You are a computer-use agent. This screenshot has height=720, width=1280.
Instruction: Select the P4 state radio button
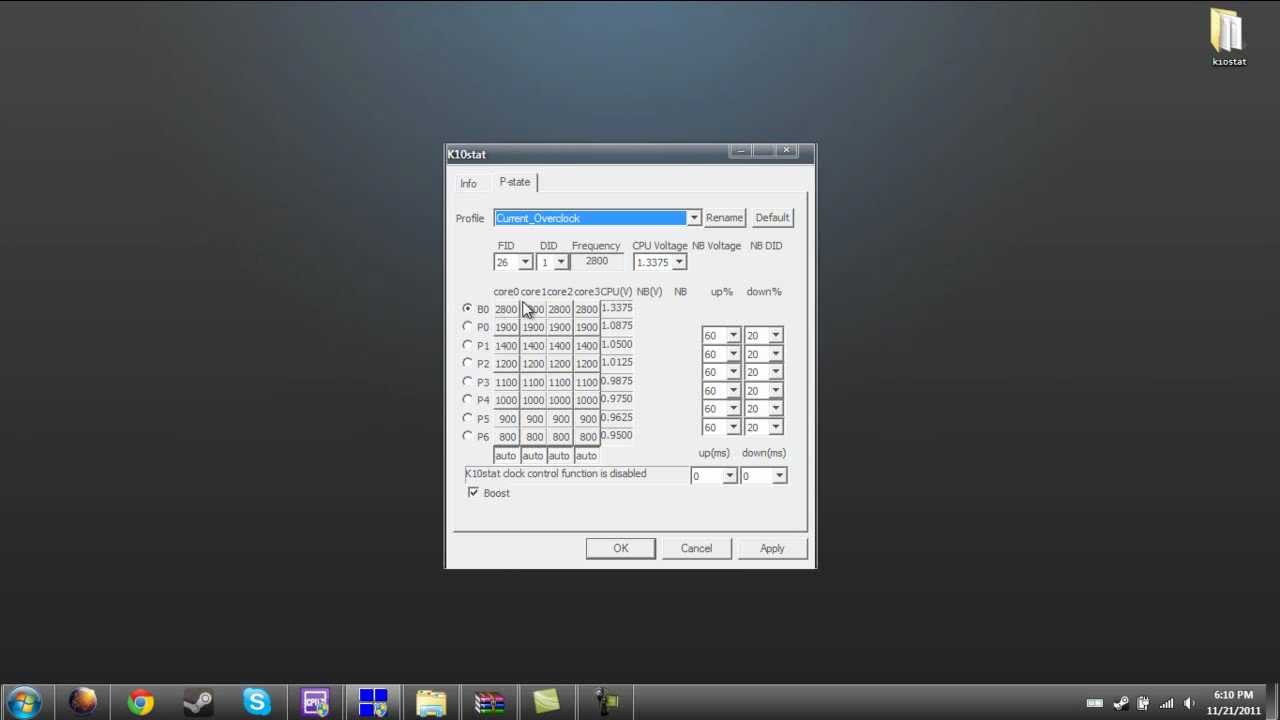coord(467,400)
